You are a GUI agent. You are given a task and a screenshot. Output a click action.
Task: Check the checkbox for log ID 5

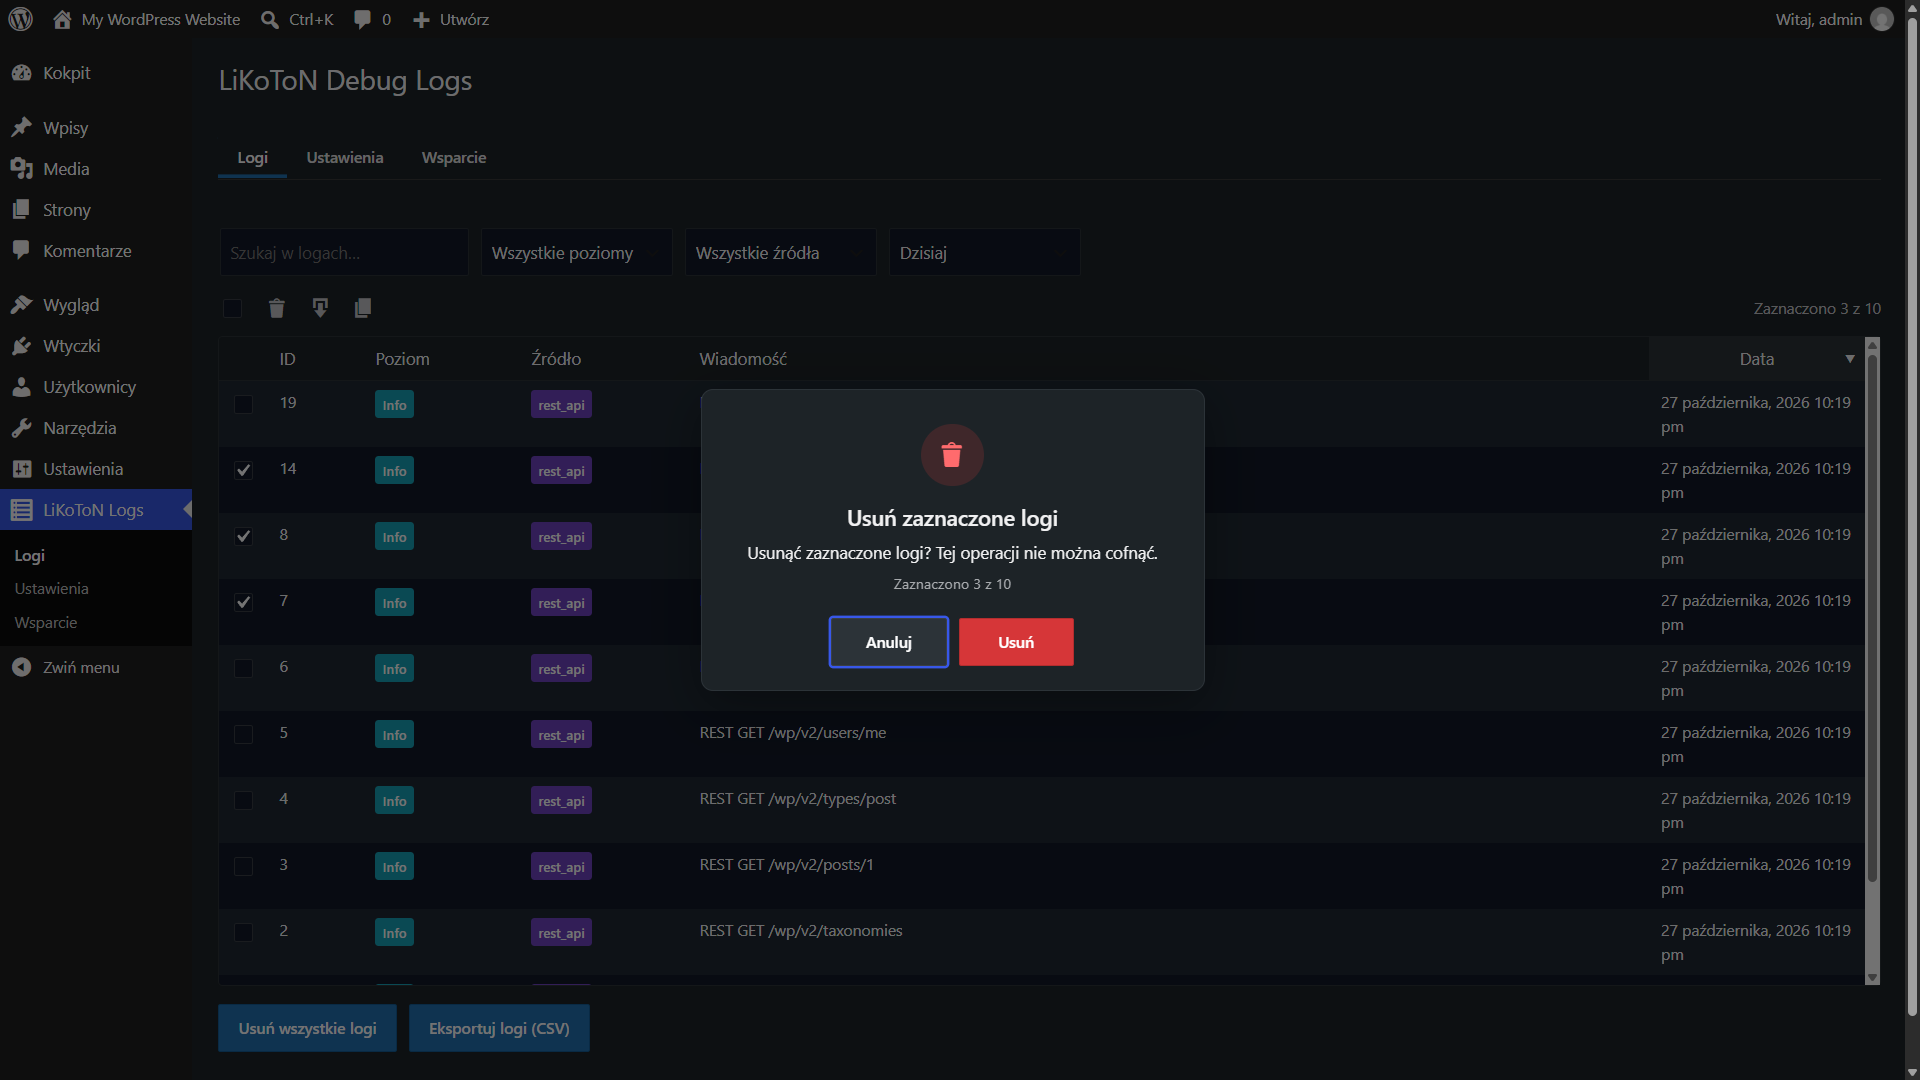tap(243, 734)
